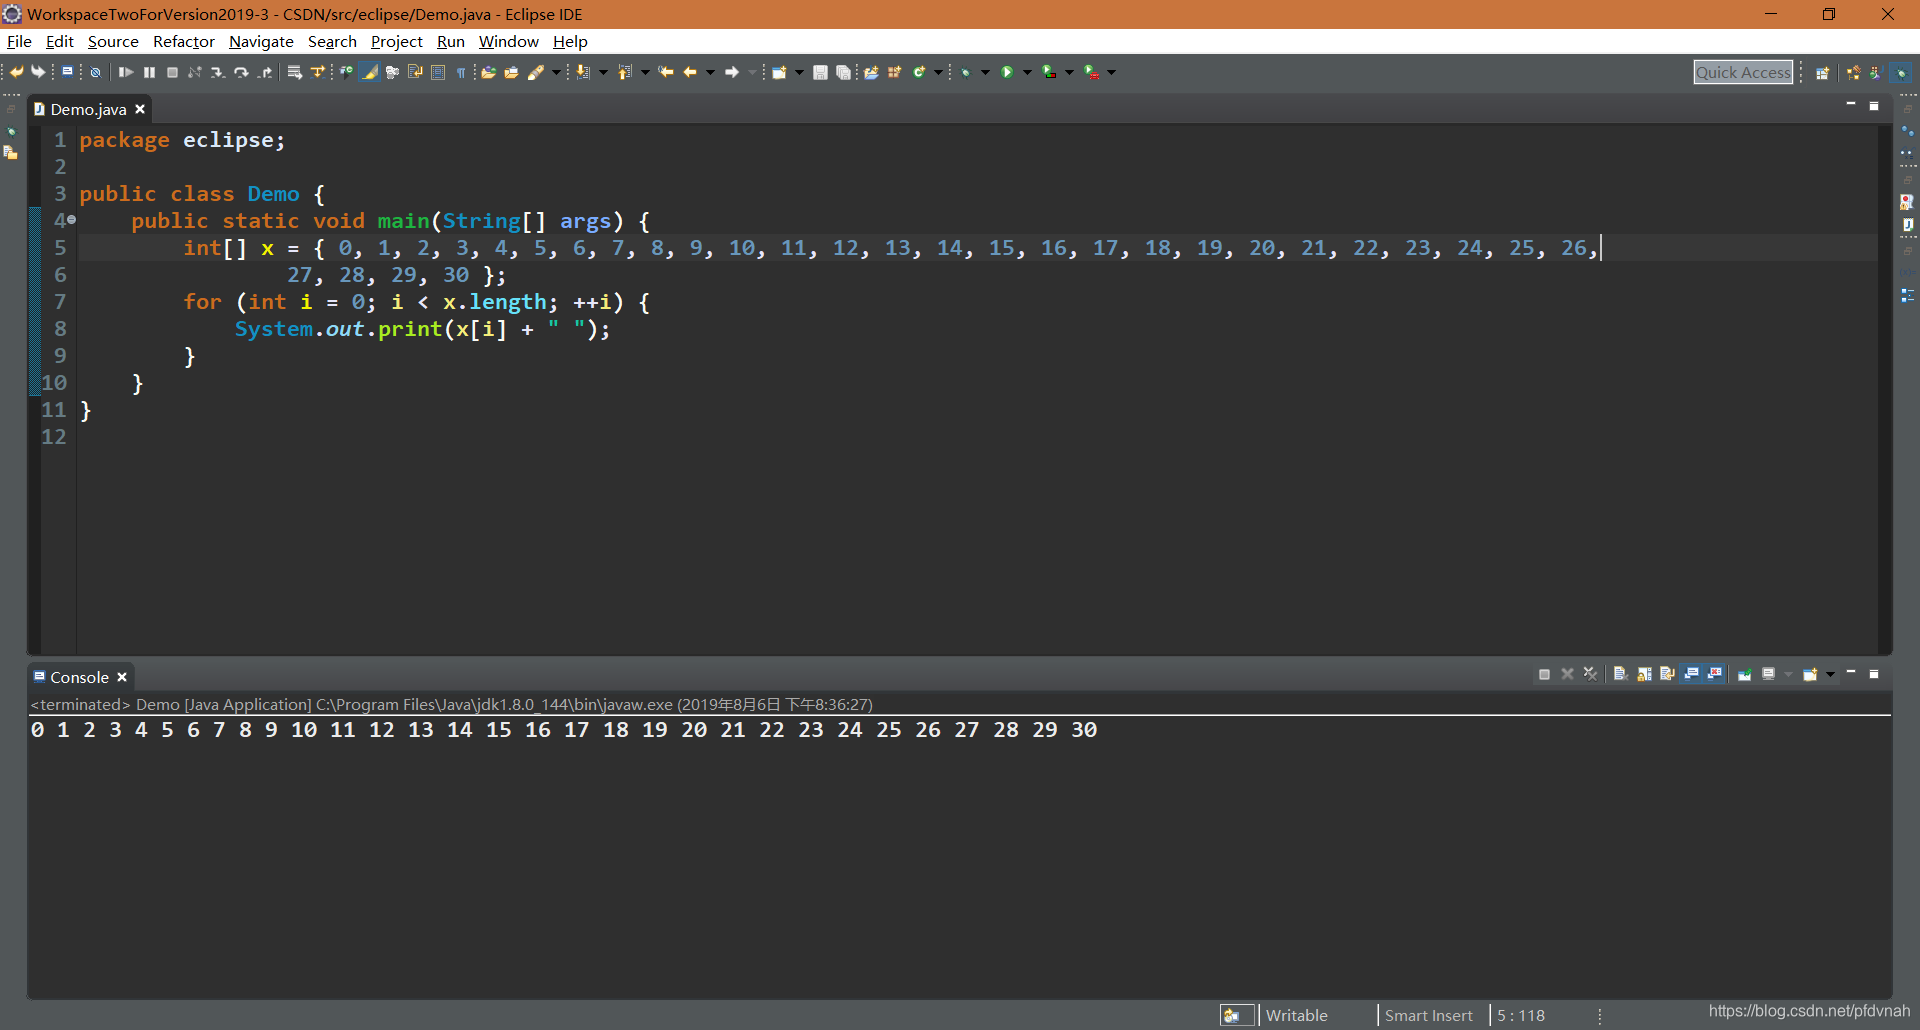This screenshot has height=1030, width=1920.
Task: Click the Resume debug button
Action: [x=125, y=72]
